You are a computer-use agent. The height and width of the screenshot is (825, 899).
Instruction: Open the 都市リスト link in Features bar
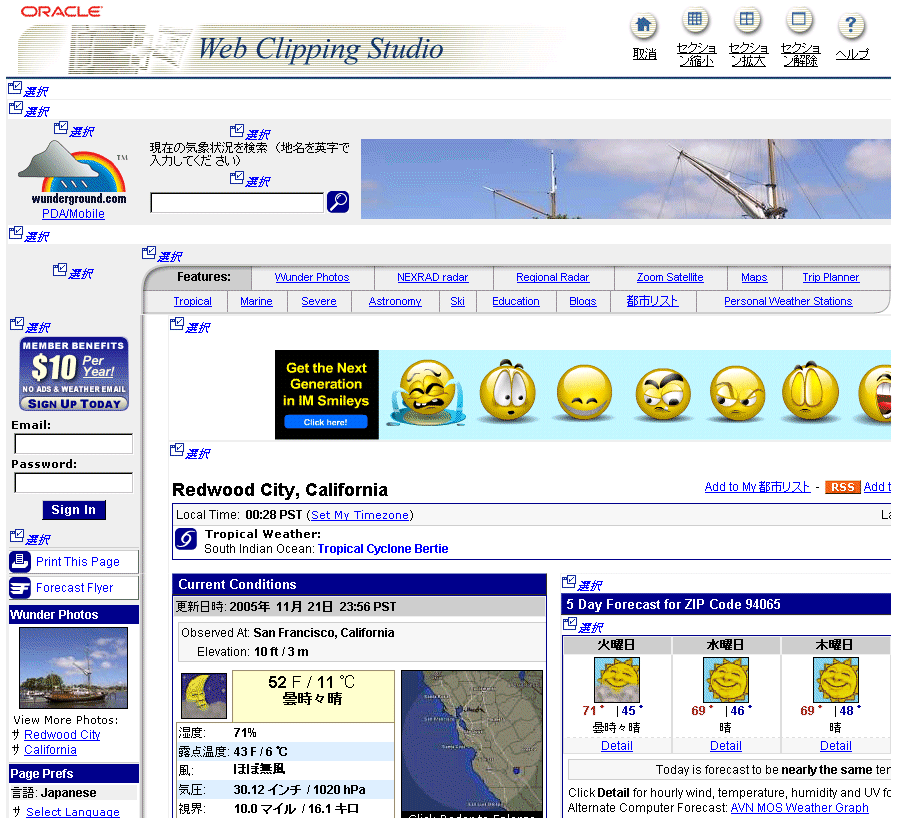(x=652, y=301)
